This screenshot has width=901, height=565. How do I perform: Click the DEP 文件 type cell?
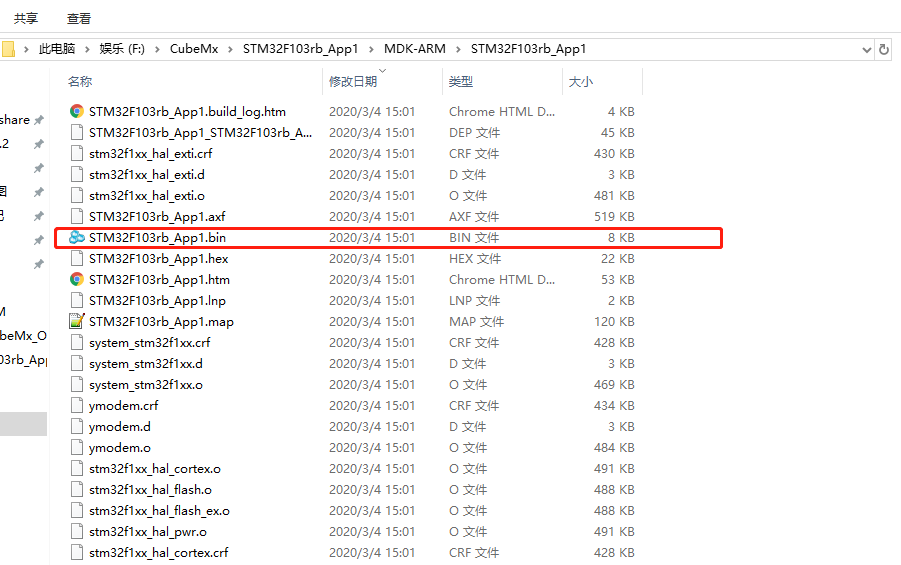click(475, 133)
